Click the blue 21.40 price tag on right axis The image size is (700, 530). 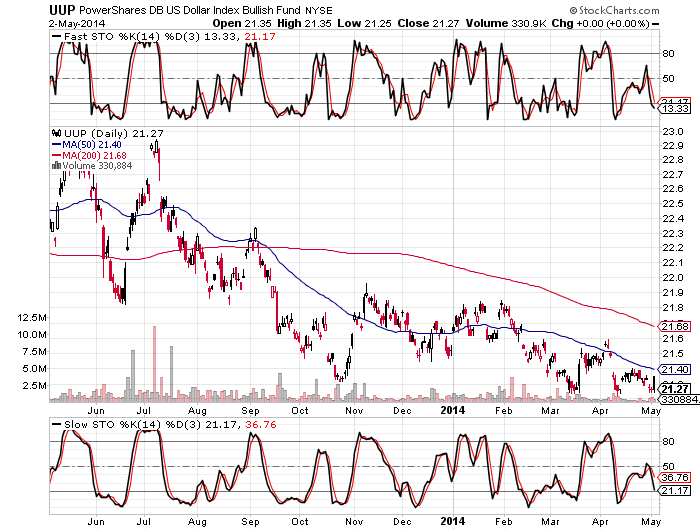coord(675,369)
